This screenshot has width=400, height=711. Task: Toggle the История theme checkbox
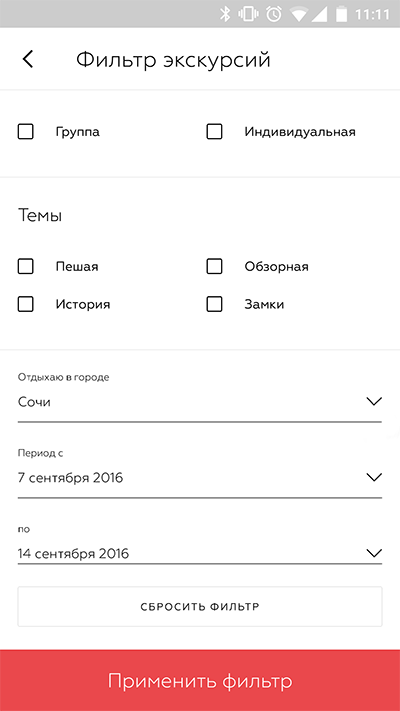click(x=25, y=304)
